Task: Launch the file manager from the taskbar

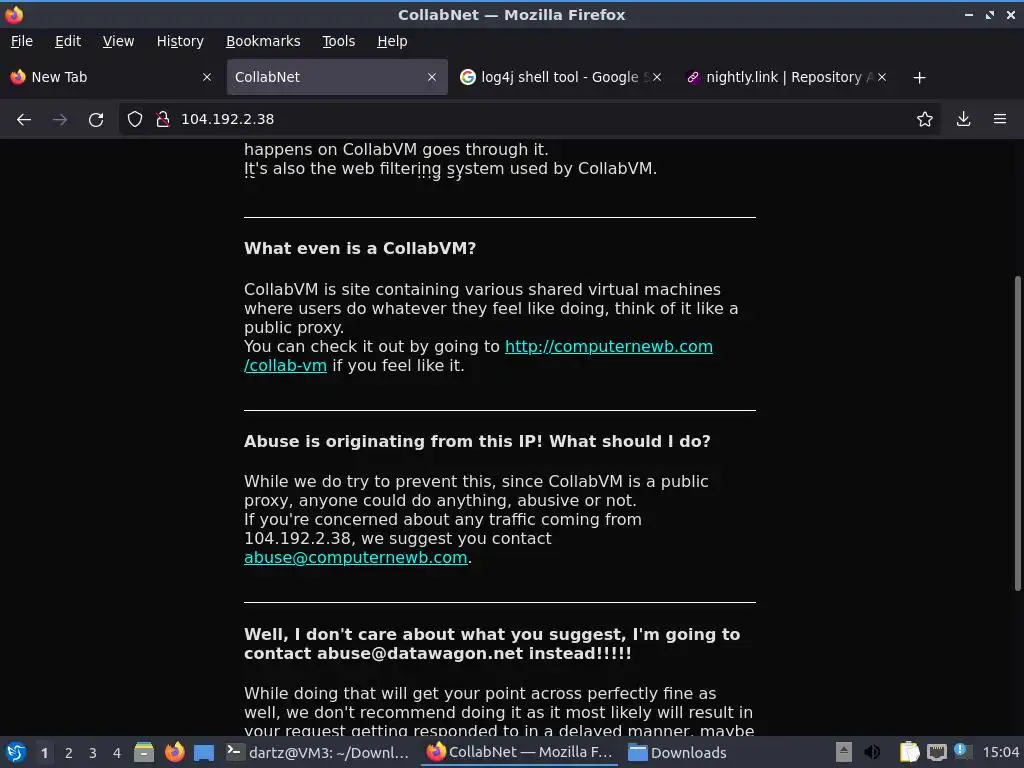Action: (144, 752)
